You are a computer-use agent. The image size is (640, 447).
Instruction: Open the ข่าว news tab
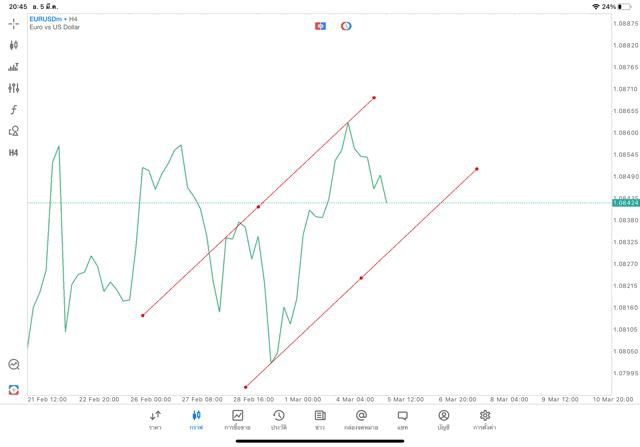(320, 419)
